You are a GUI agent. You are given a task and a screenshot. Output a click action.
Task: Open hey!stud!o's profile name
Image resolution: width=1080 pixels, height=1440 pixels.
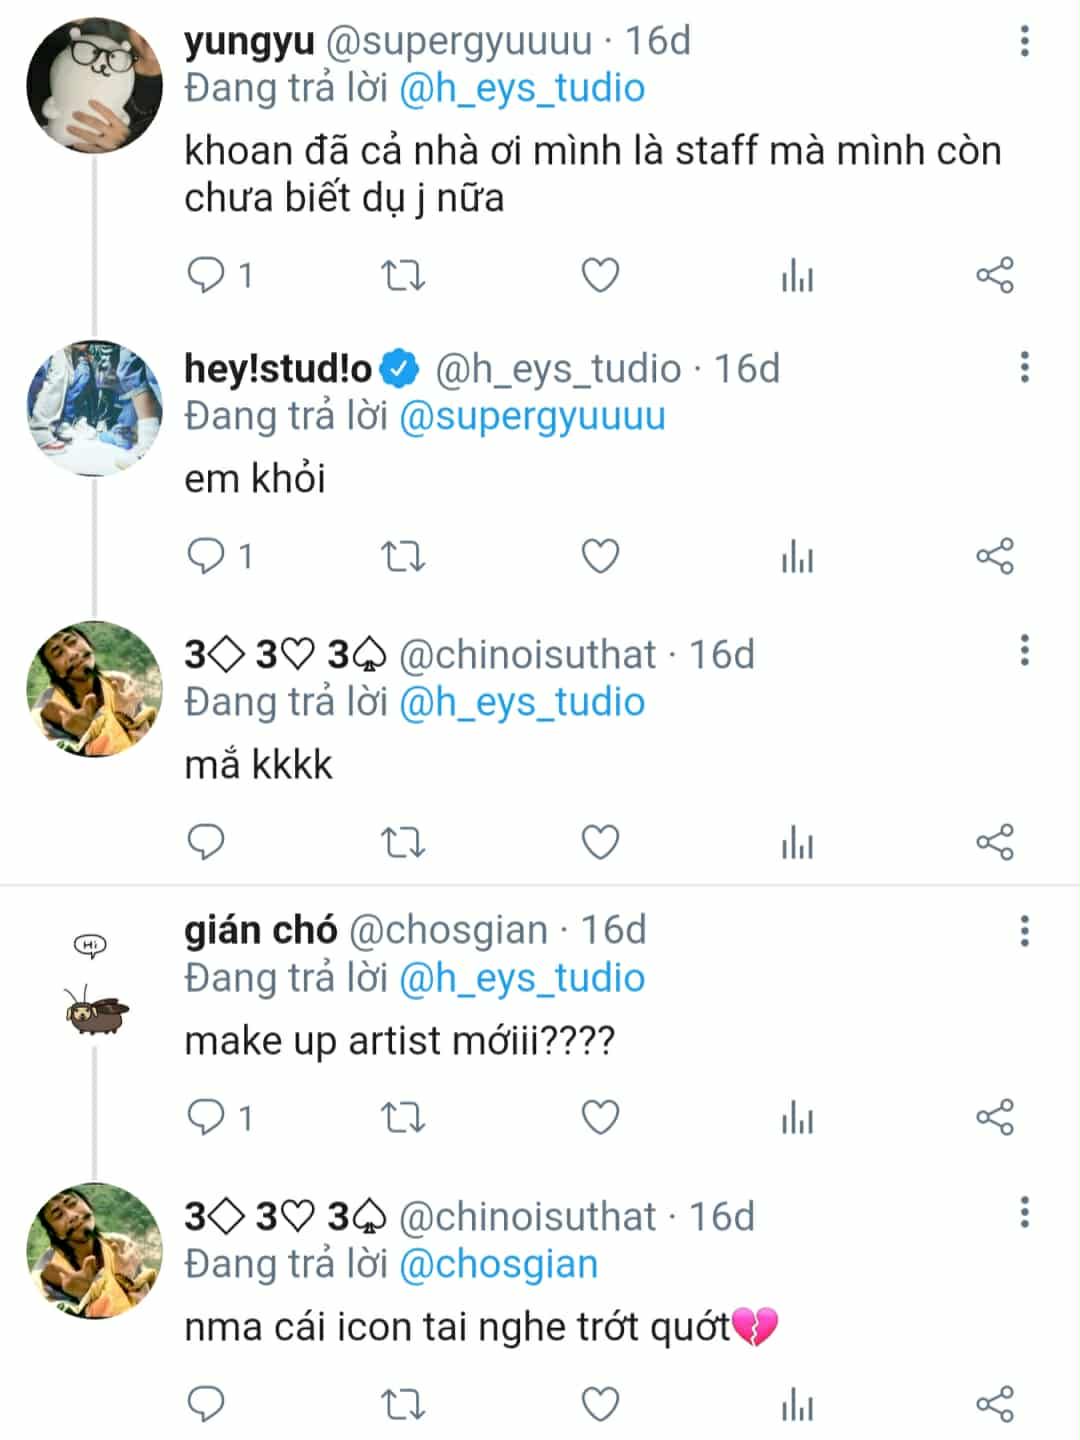click(x=278, y=369)
